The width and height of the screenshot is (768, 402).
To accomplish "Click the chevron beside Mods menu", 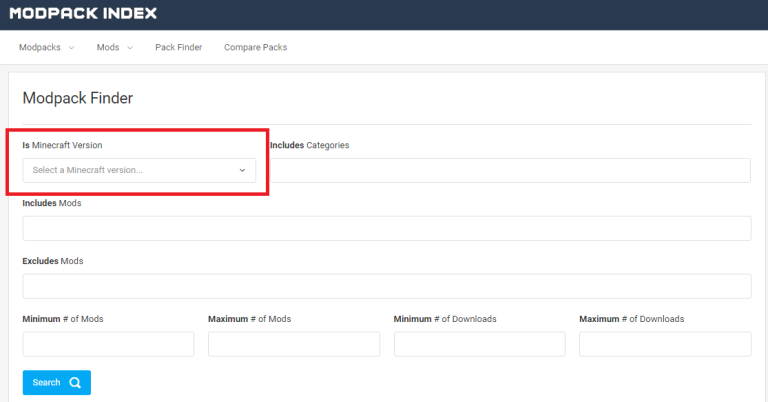I will 130,47.
